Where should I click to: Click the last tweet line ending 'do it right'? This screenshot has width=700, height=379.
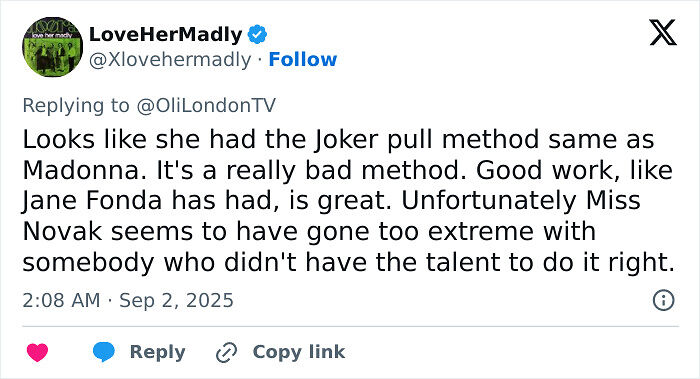[348, 262]
